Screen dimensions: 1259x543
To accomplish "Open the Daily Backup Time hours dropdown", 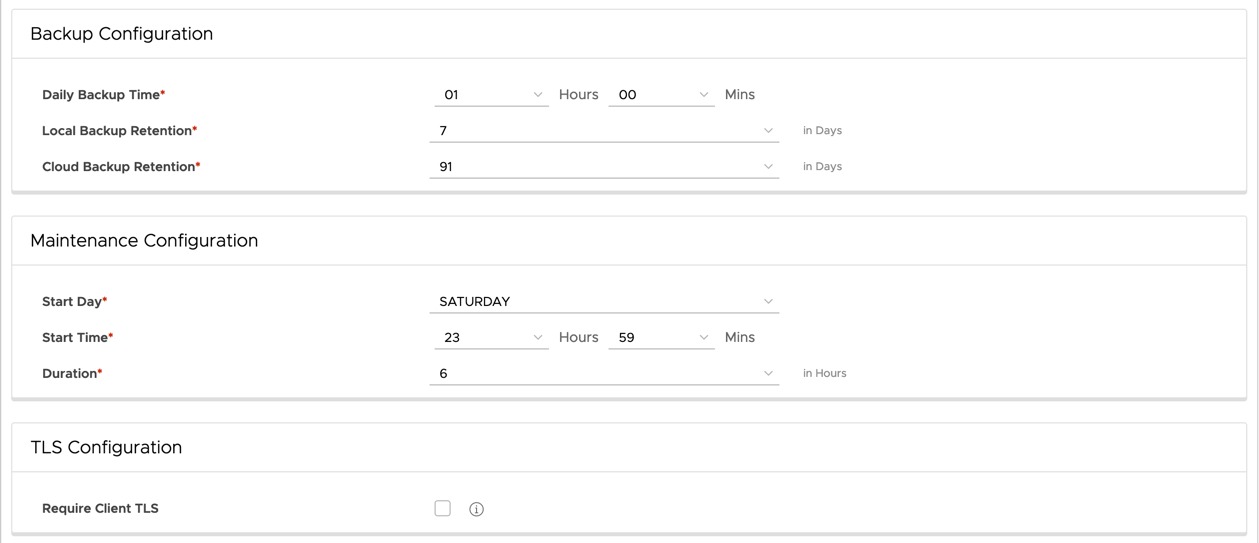I will pos(491,95).
